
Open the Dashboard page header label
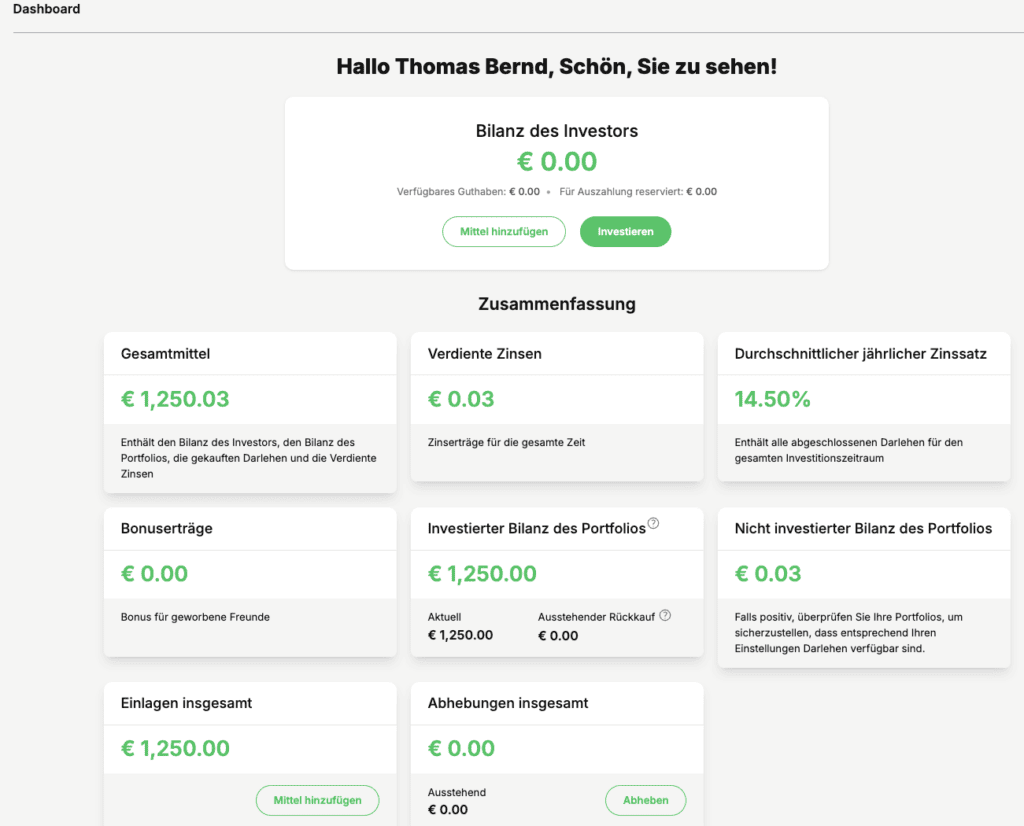pos(47,9)
